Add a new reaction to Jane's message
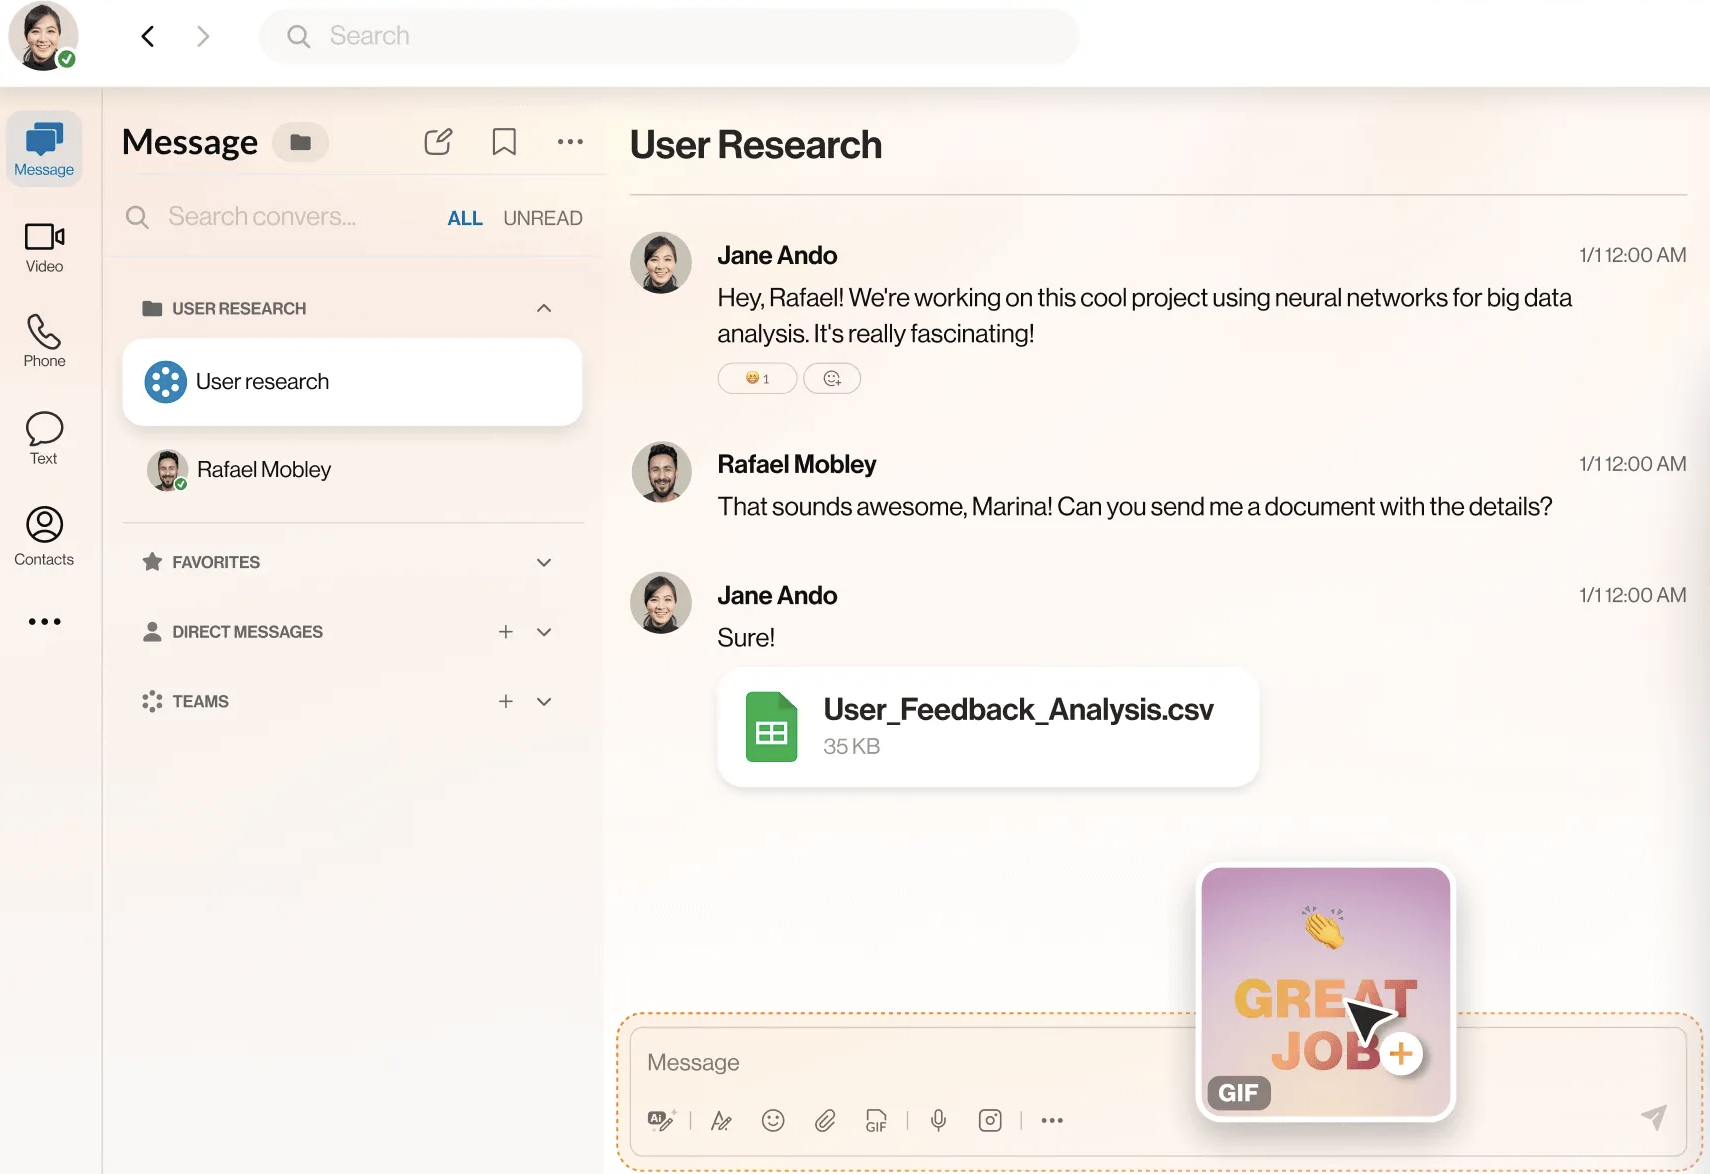 click(832, 378)
